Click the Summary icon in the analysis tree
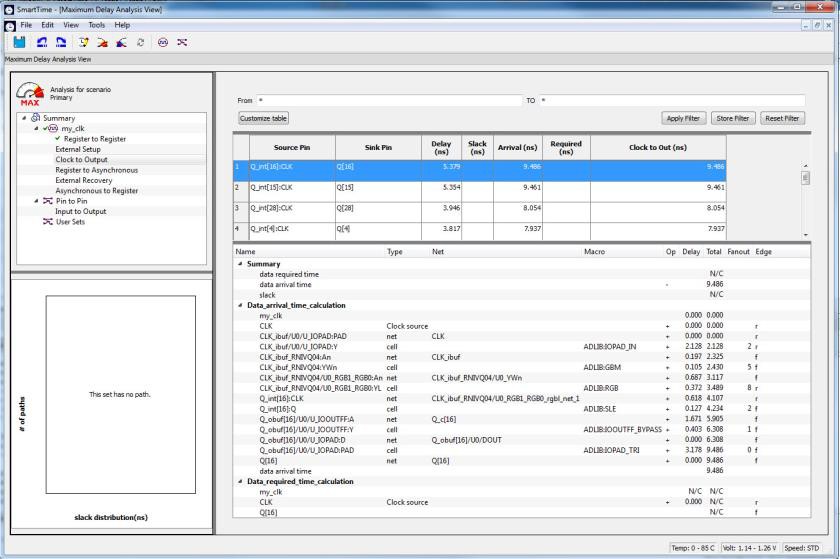This screenshot has height=559, width=840. click(35, 118)
